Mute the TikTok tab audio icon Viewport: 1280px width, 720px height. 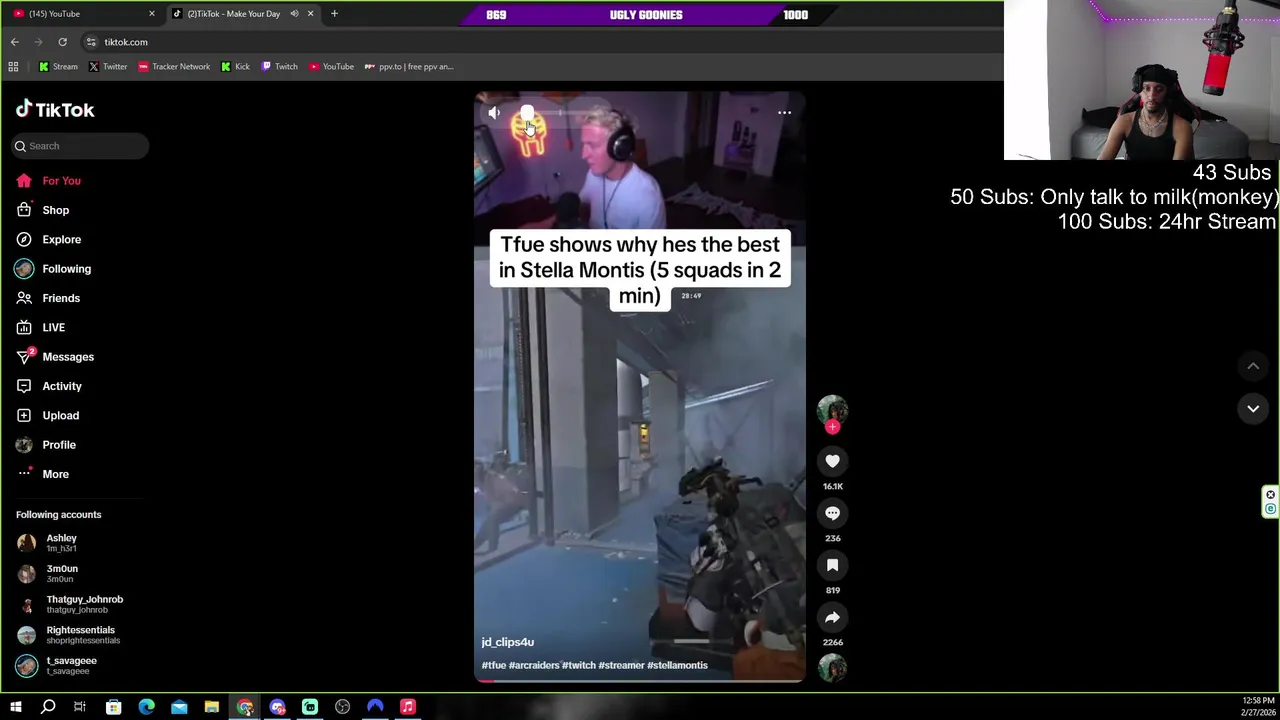click(x=294, y=14)
